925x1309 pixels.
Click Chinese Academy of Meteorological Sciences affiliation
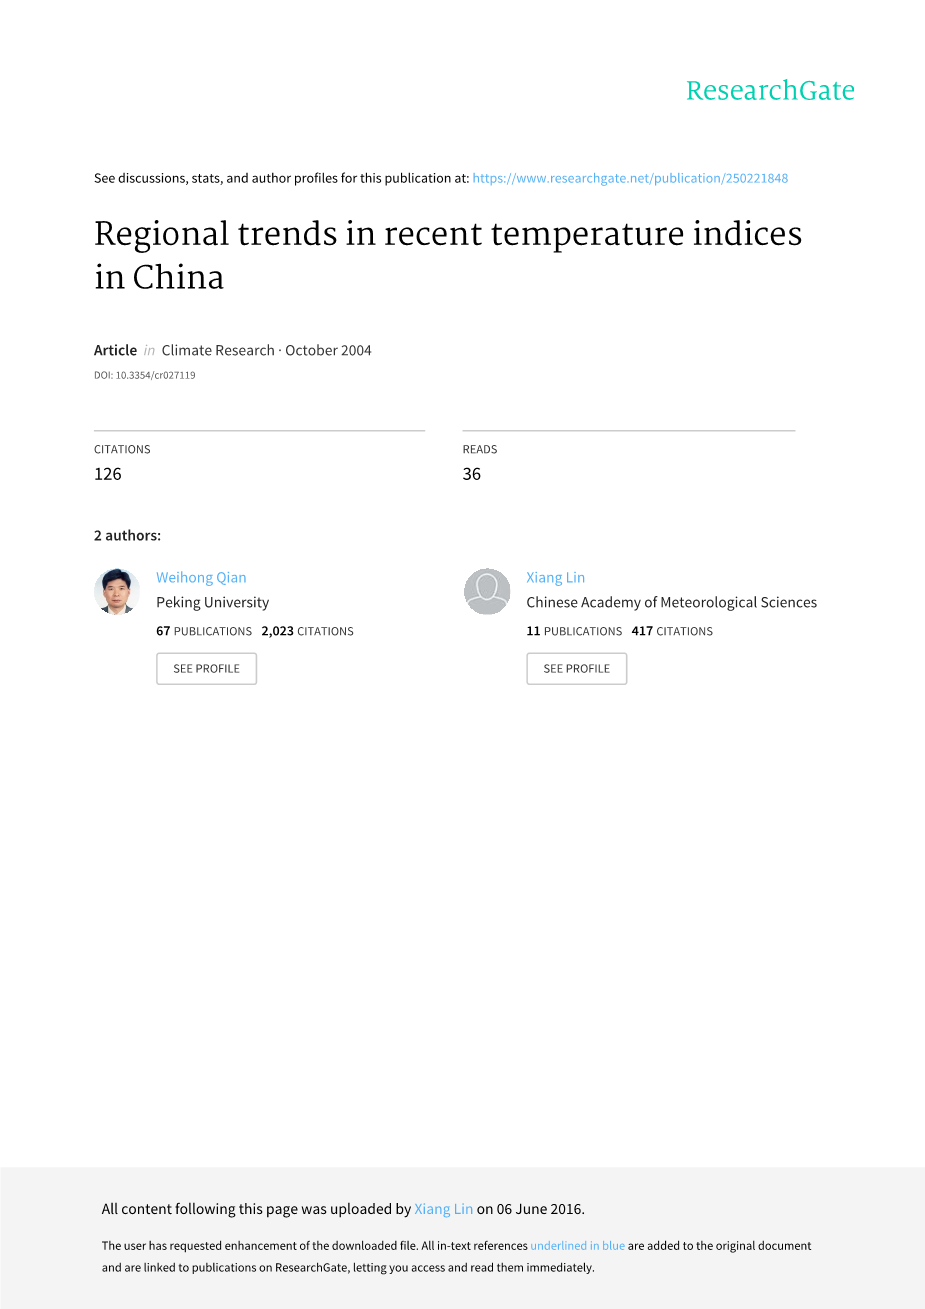(671, 602)
